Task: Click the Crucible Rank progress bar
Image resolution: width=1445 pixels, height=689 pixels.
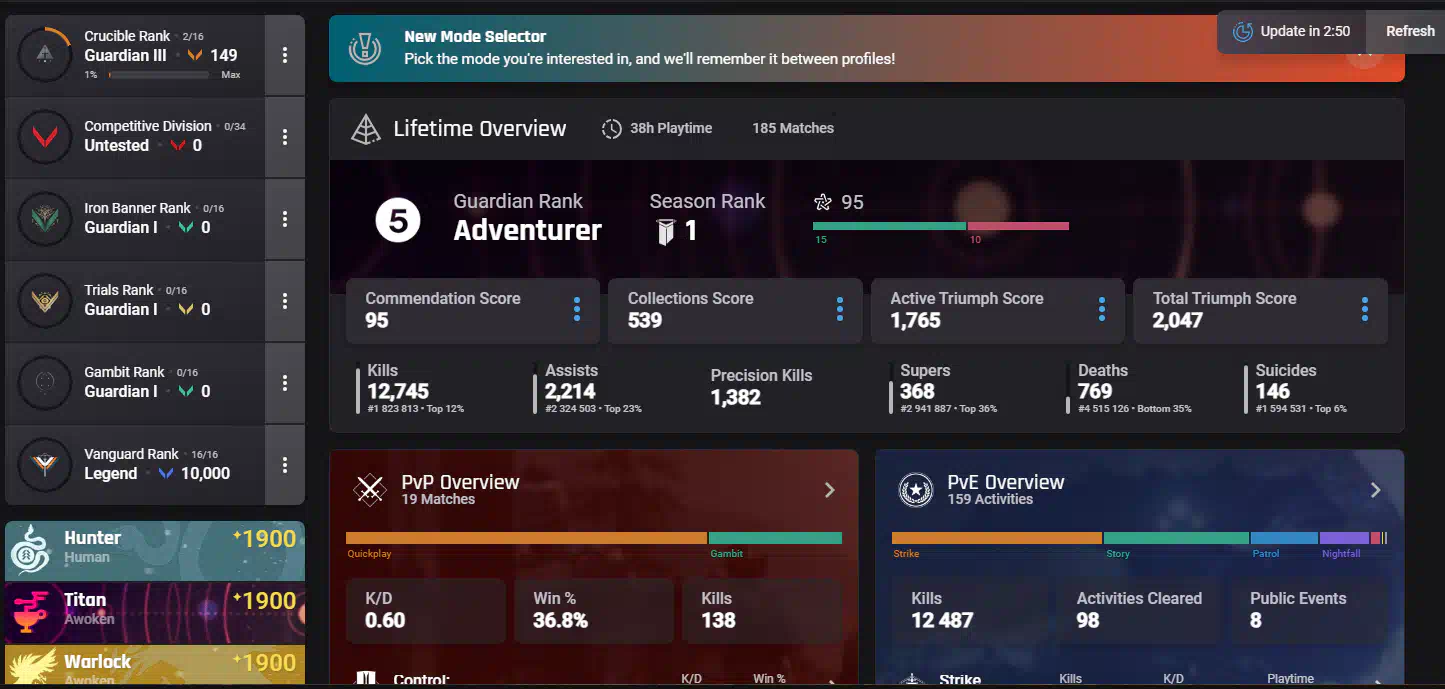Action: [x=159, y=75]
